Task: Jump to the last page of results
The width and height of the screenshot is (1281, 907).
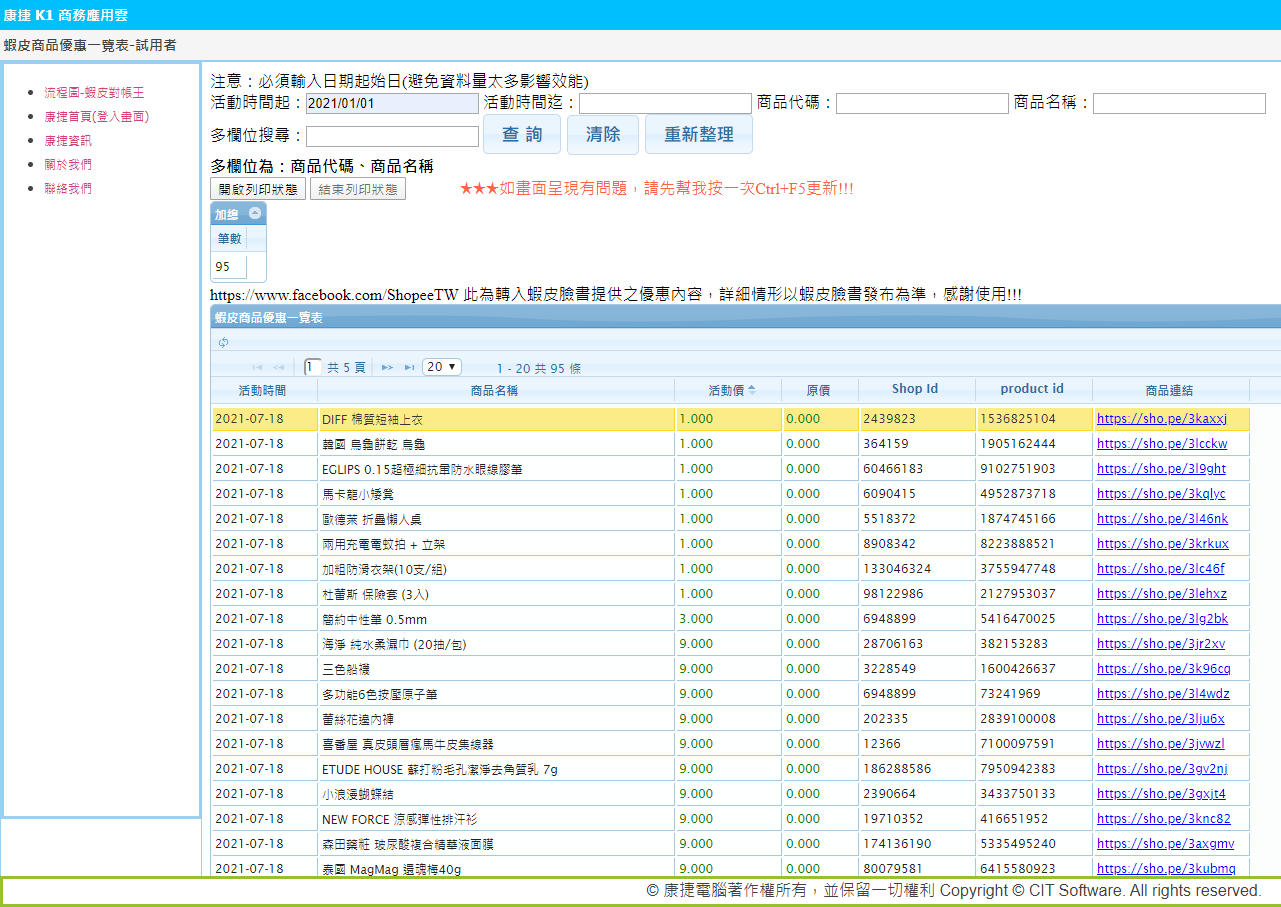Action: 409,368
